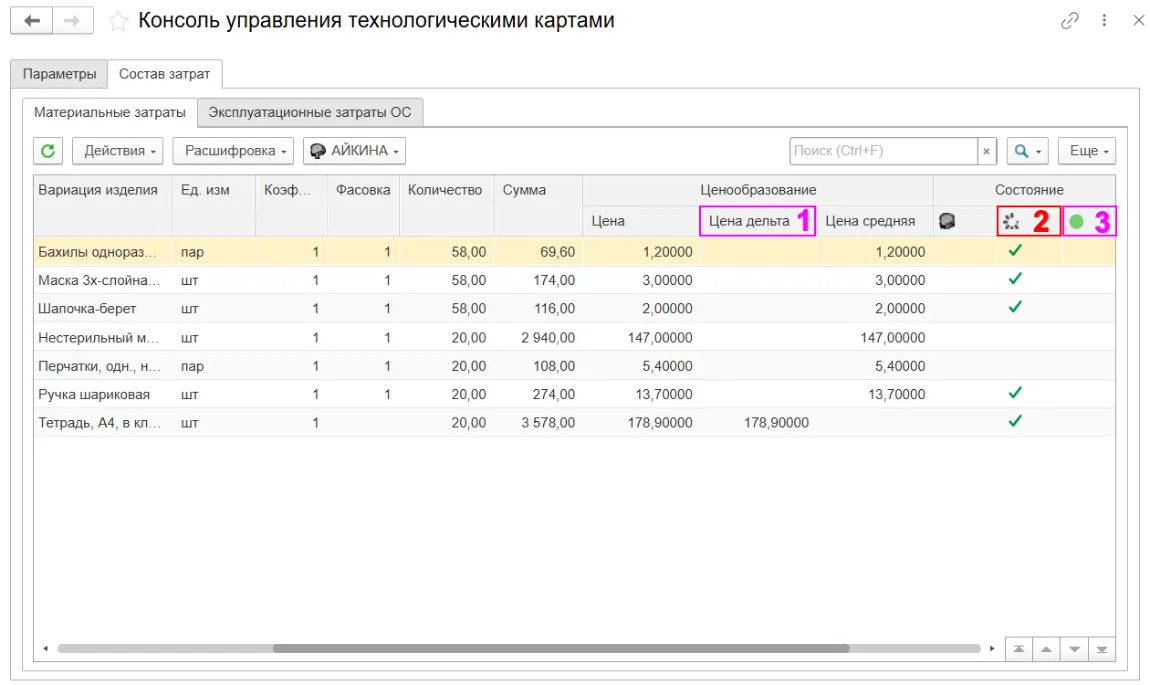Click the sum cell 116,00
The image size is (1150, 685).
pyautogui.click(x=554, y=309)
